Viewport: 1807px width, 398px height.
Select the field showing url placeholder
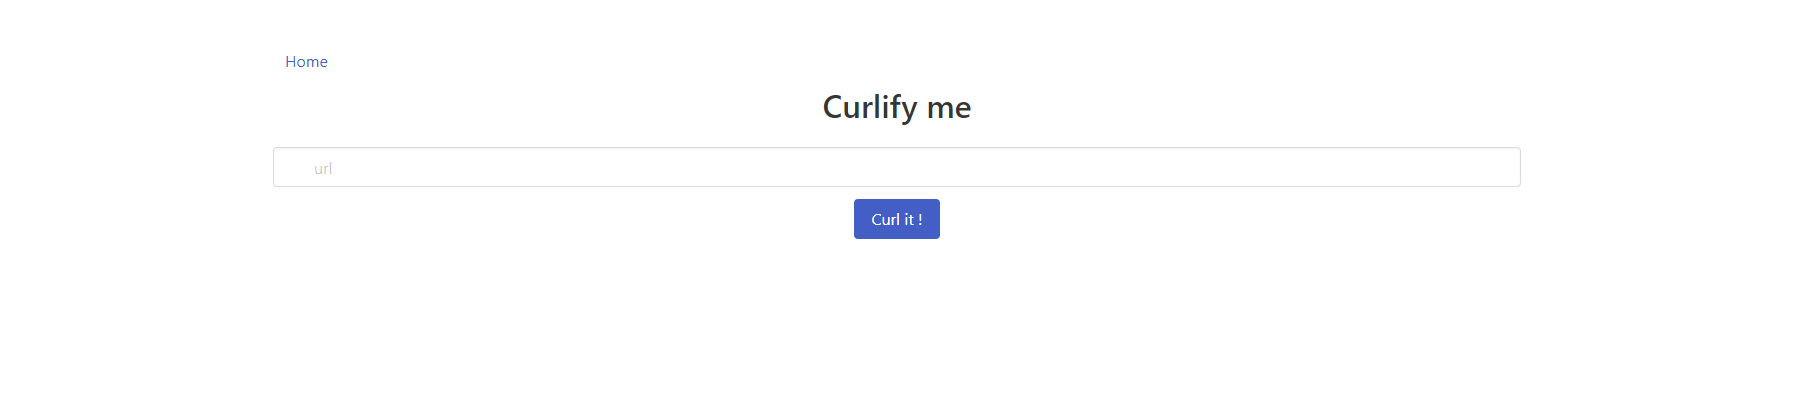[896, 167]
